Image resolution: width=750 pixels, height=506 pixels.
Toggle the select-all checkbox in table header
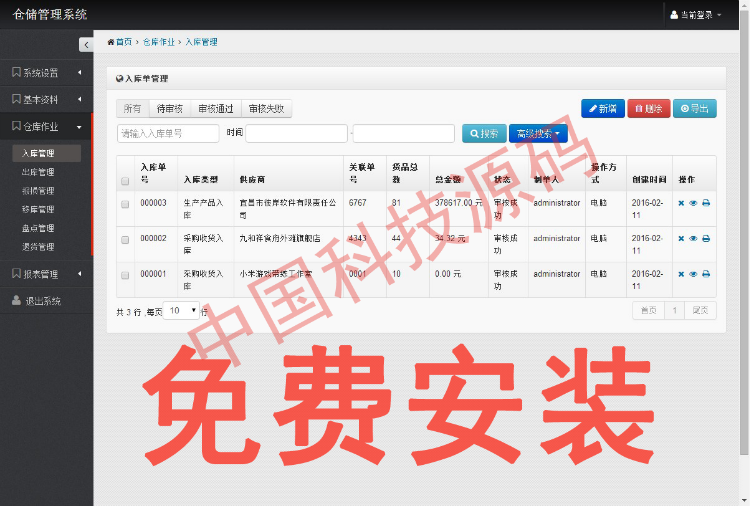(x=125, y=181)
